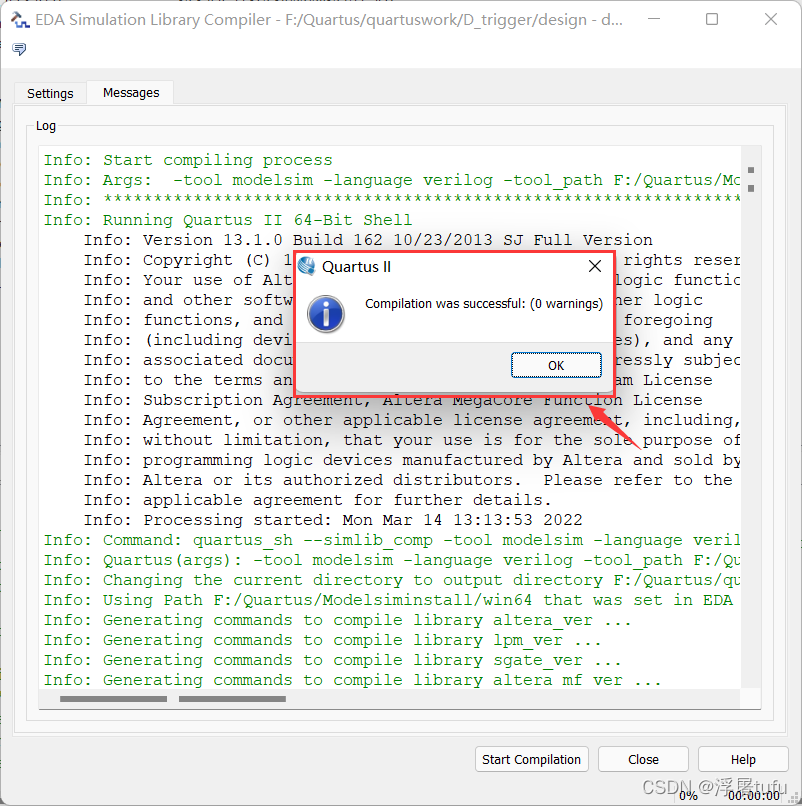The width and height of the screenshot is (802, 806).
Task: Click the Start Compilation button
Action: click(532, 759)
